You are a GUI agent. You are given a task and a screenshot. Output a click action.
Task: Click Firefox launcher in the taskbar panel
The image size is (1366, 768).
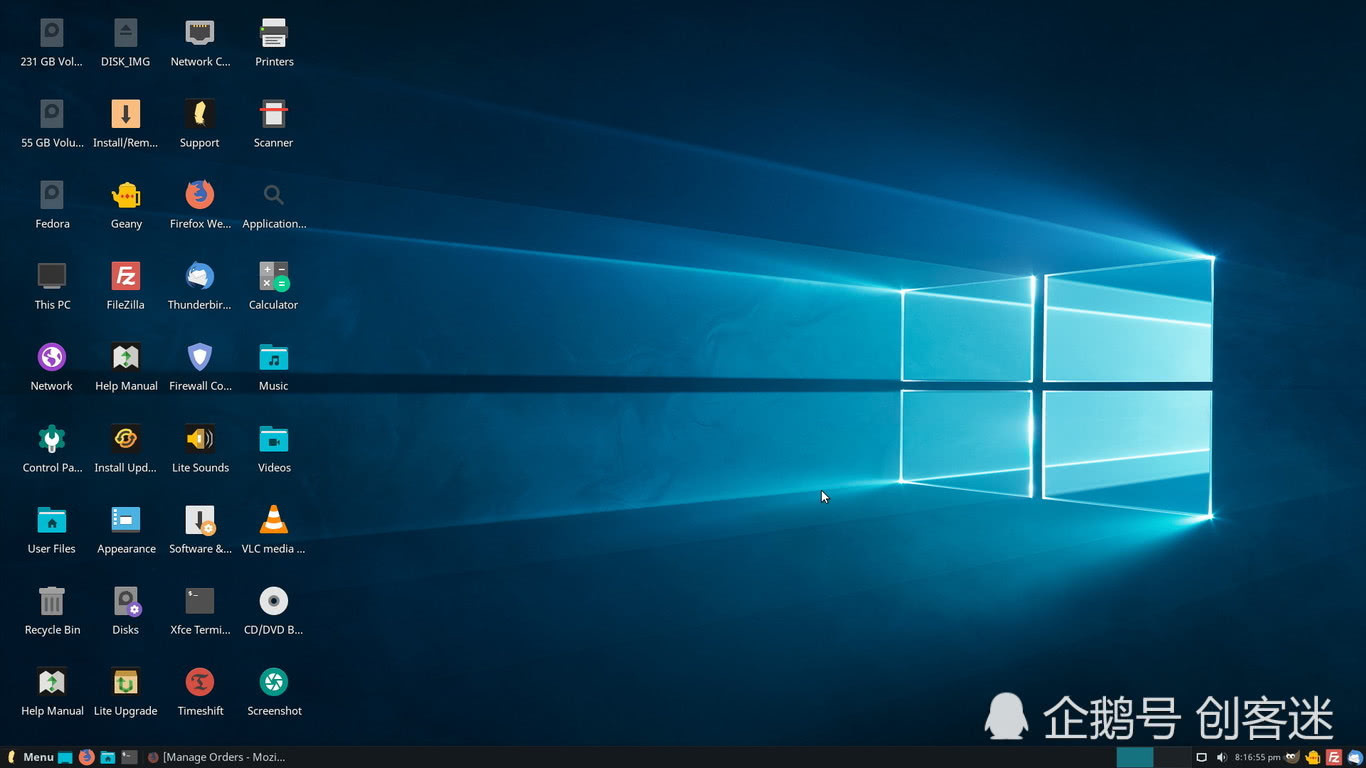[86, 757]
